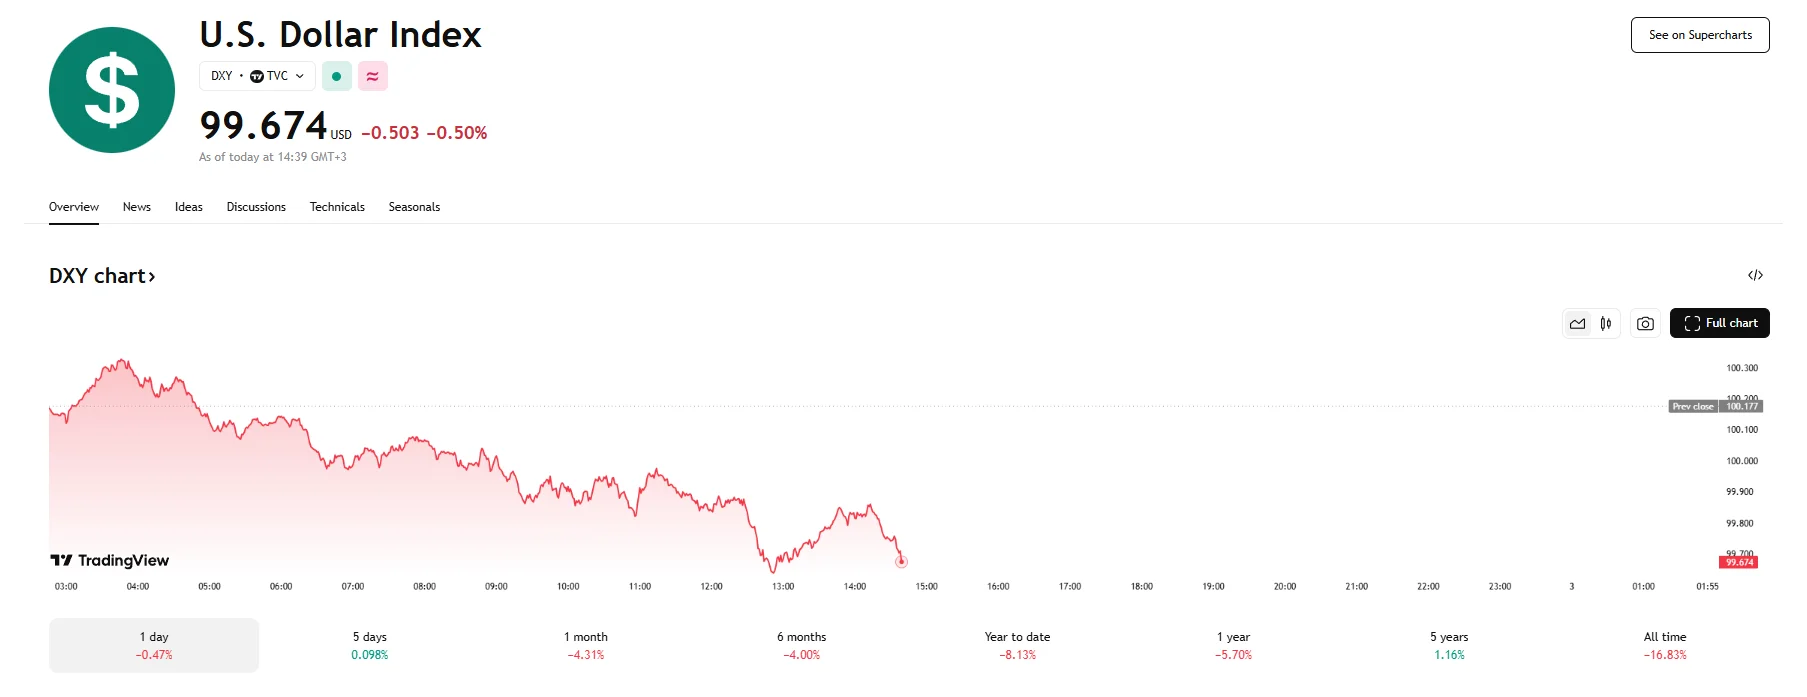Select the 5 years time range
The height and width of the screenshot is (697, 1807).
point(1449,645)
